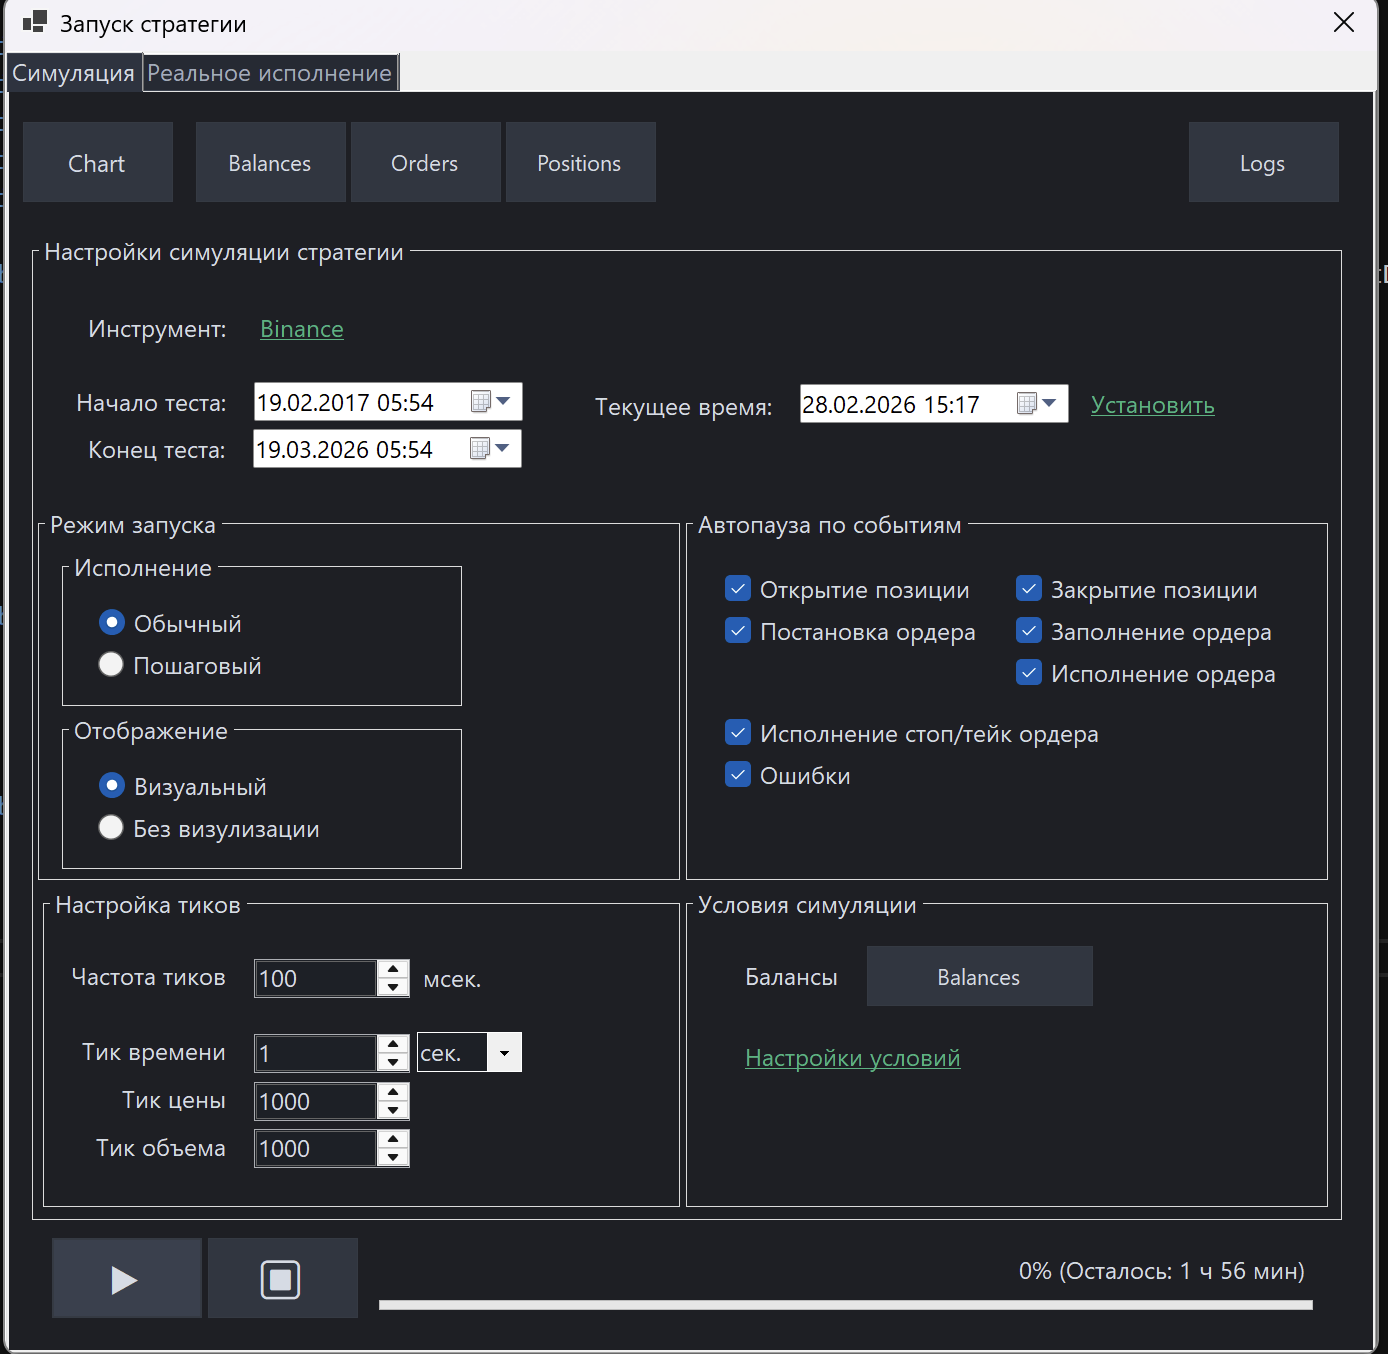
Task: Open calendar picker for 'Конец теста' date
Action: coord(480,448)
